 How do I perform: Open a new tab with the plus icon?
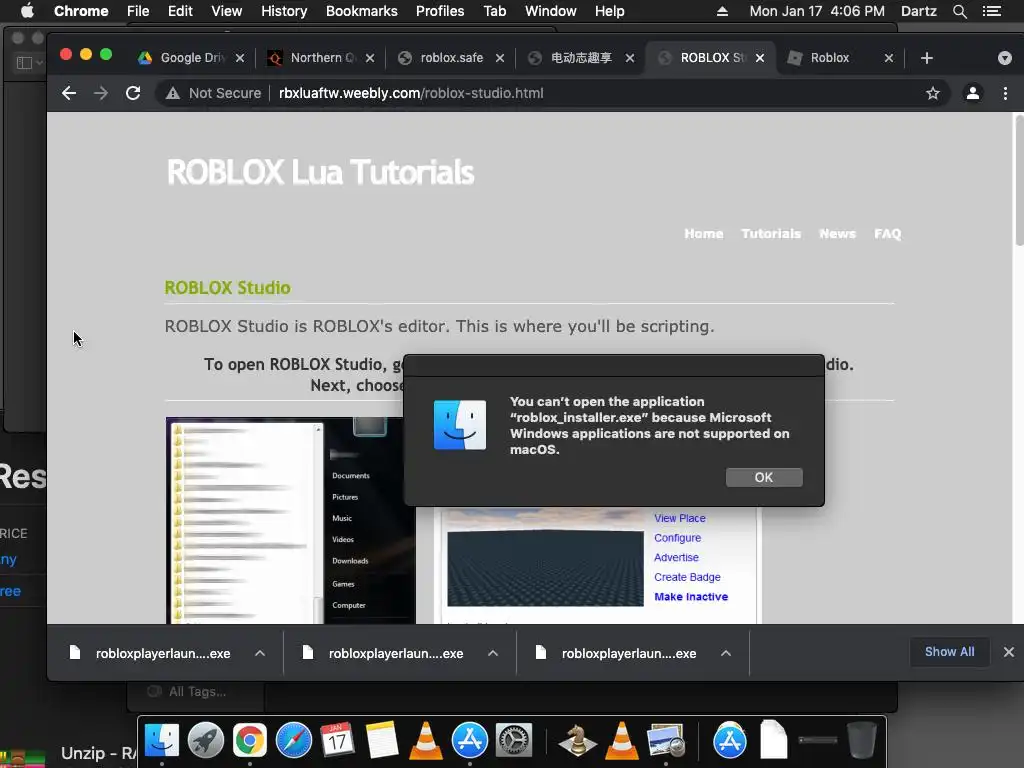click(927, 58)
